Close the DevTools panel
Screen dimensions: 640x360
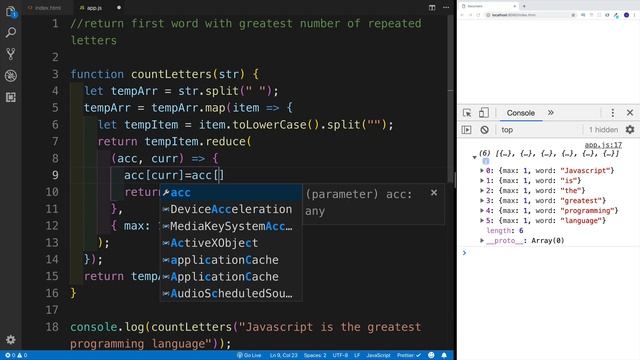click(630, 113)
